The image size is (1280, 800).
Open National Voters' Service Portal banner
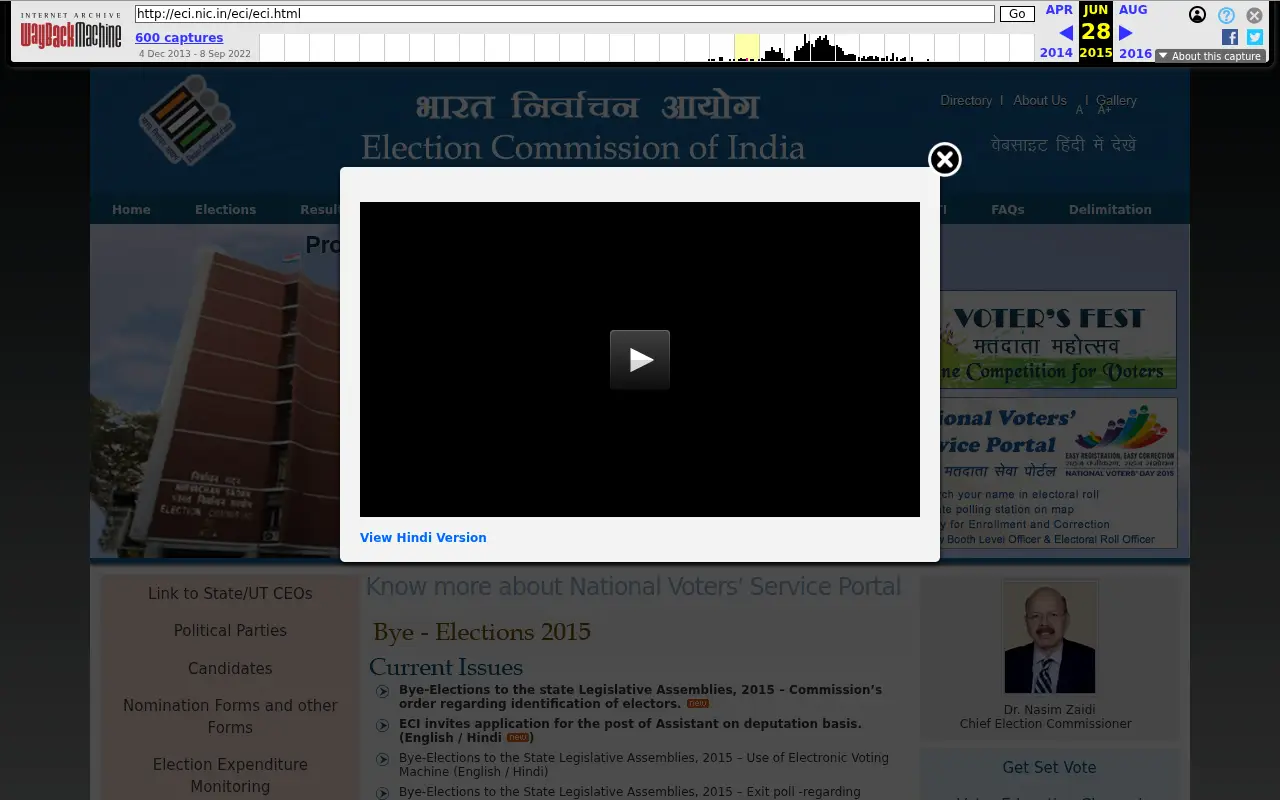pos(1058,473)
